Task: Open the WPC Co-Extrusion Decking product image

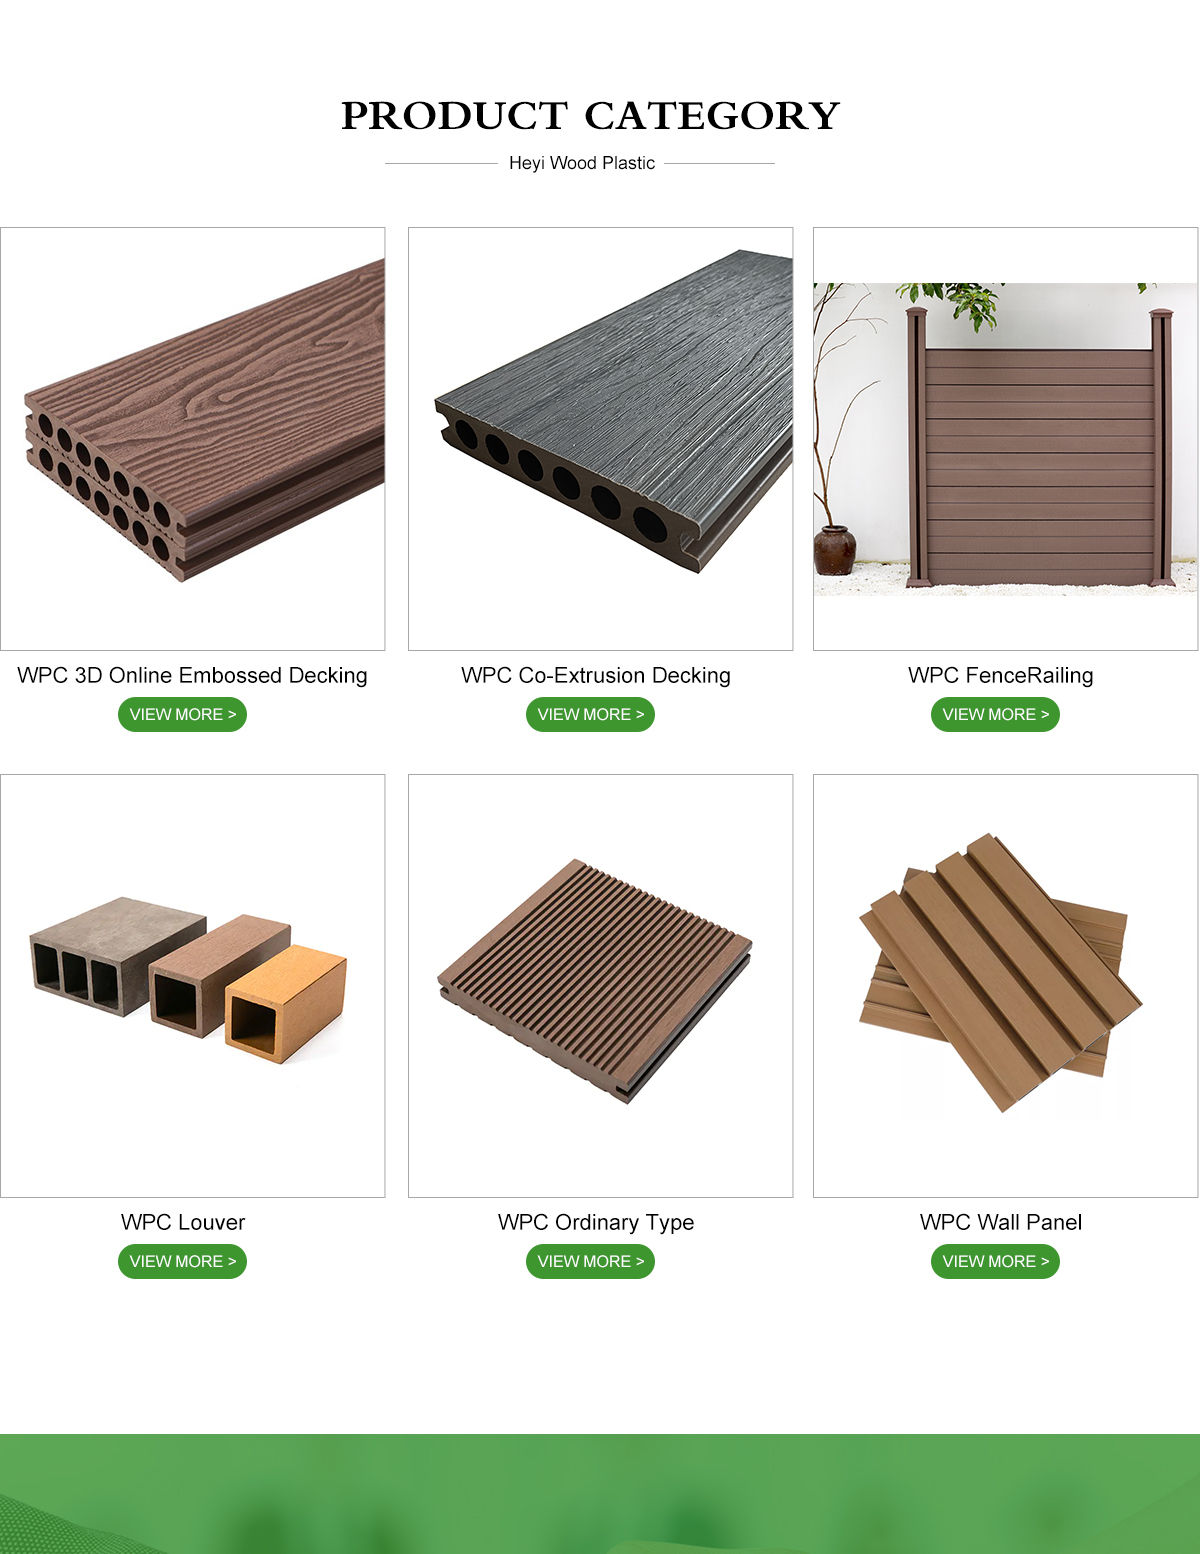Action: point(600,439)
